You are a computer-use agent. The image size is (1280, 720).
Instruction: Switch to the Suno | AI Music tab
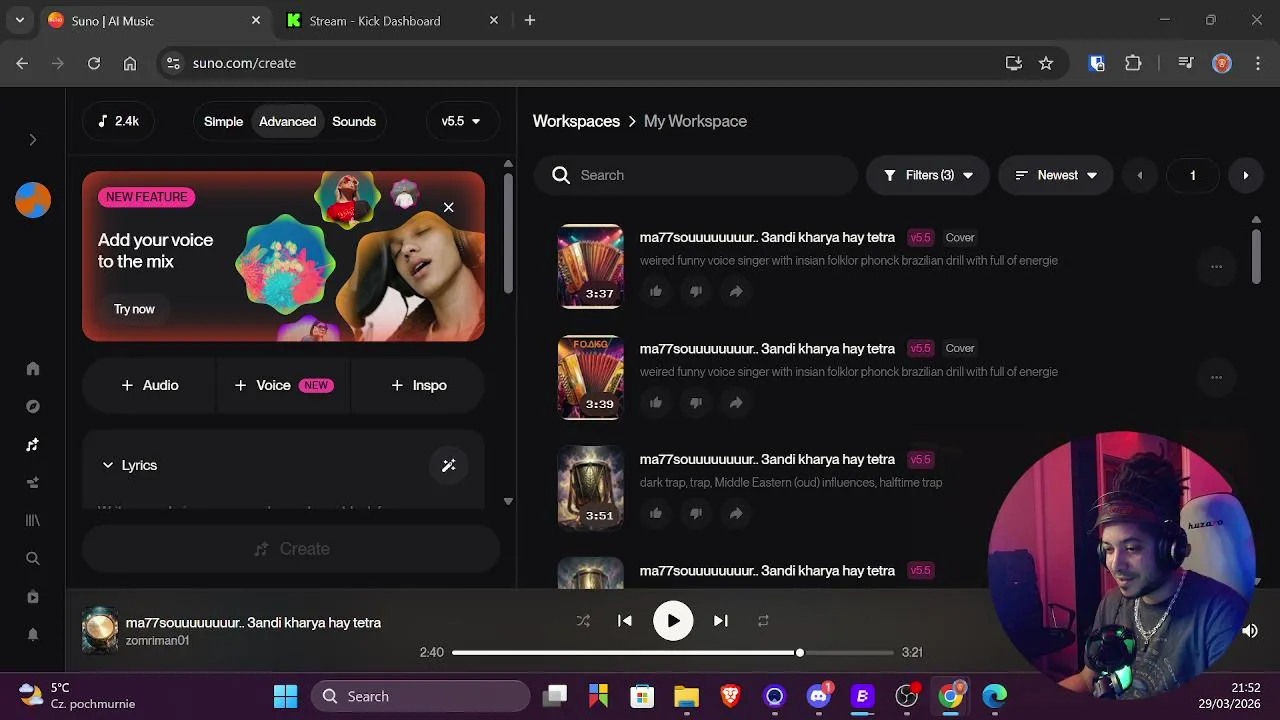coord(155,20)
